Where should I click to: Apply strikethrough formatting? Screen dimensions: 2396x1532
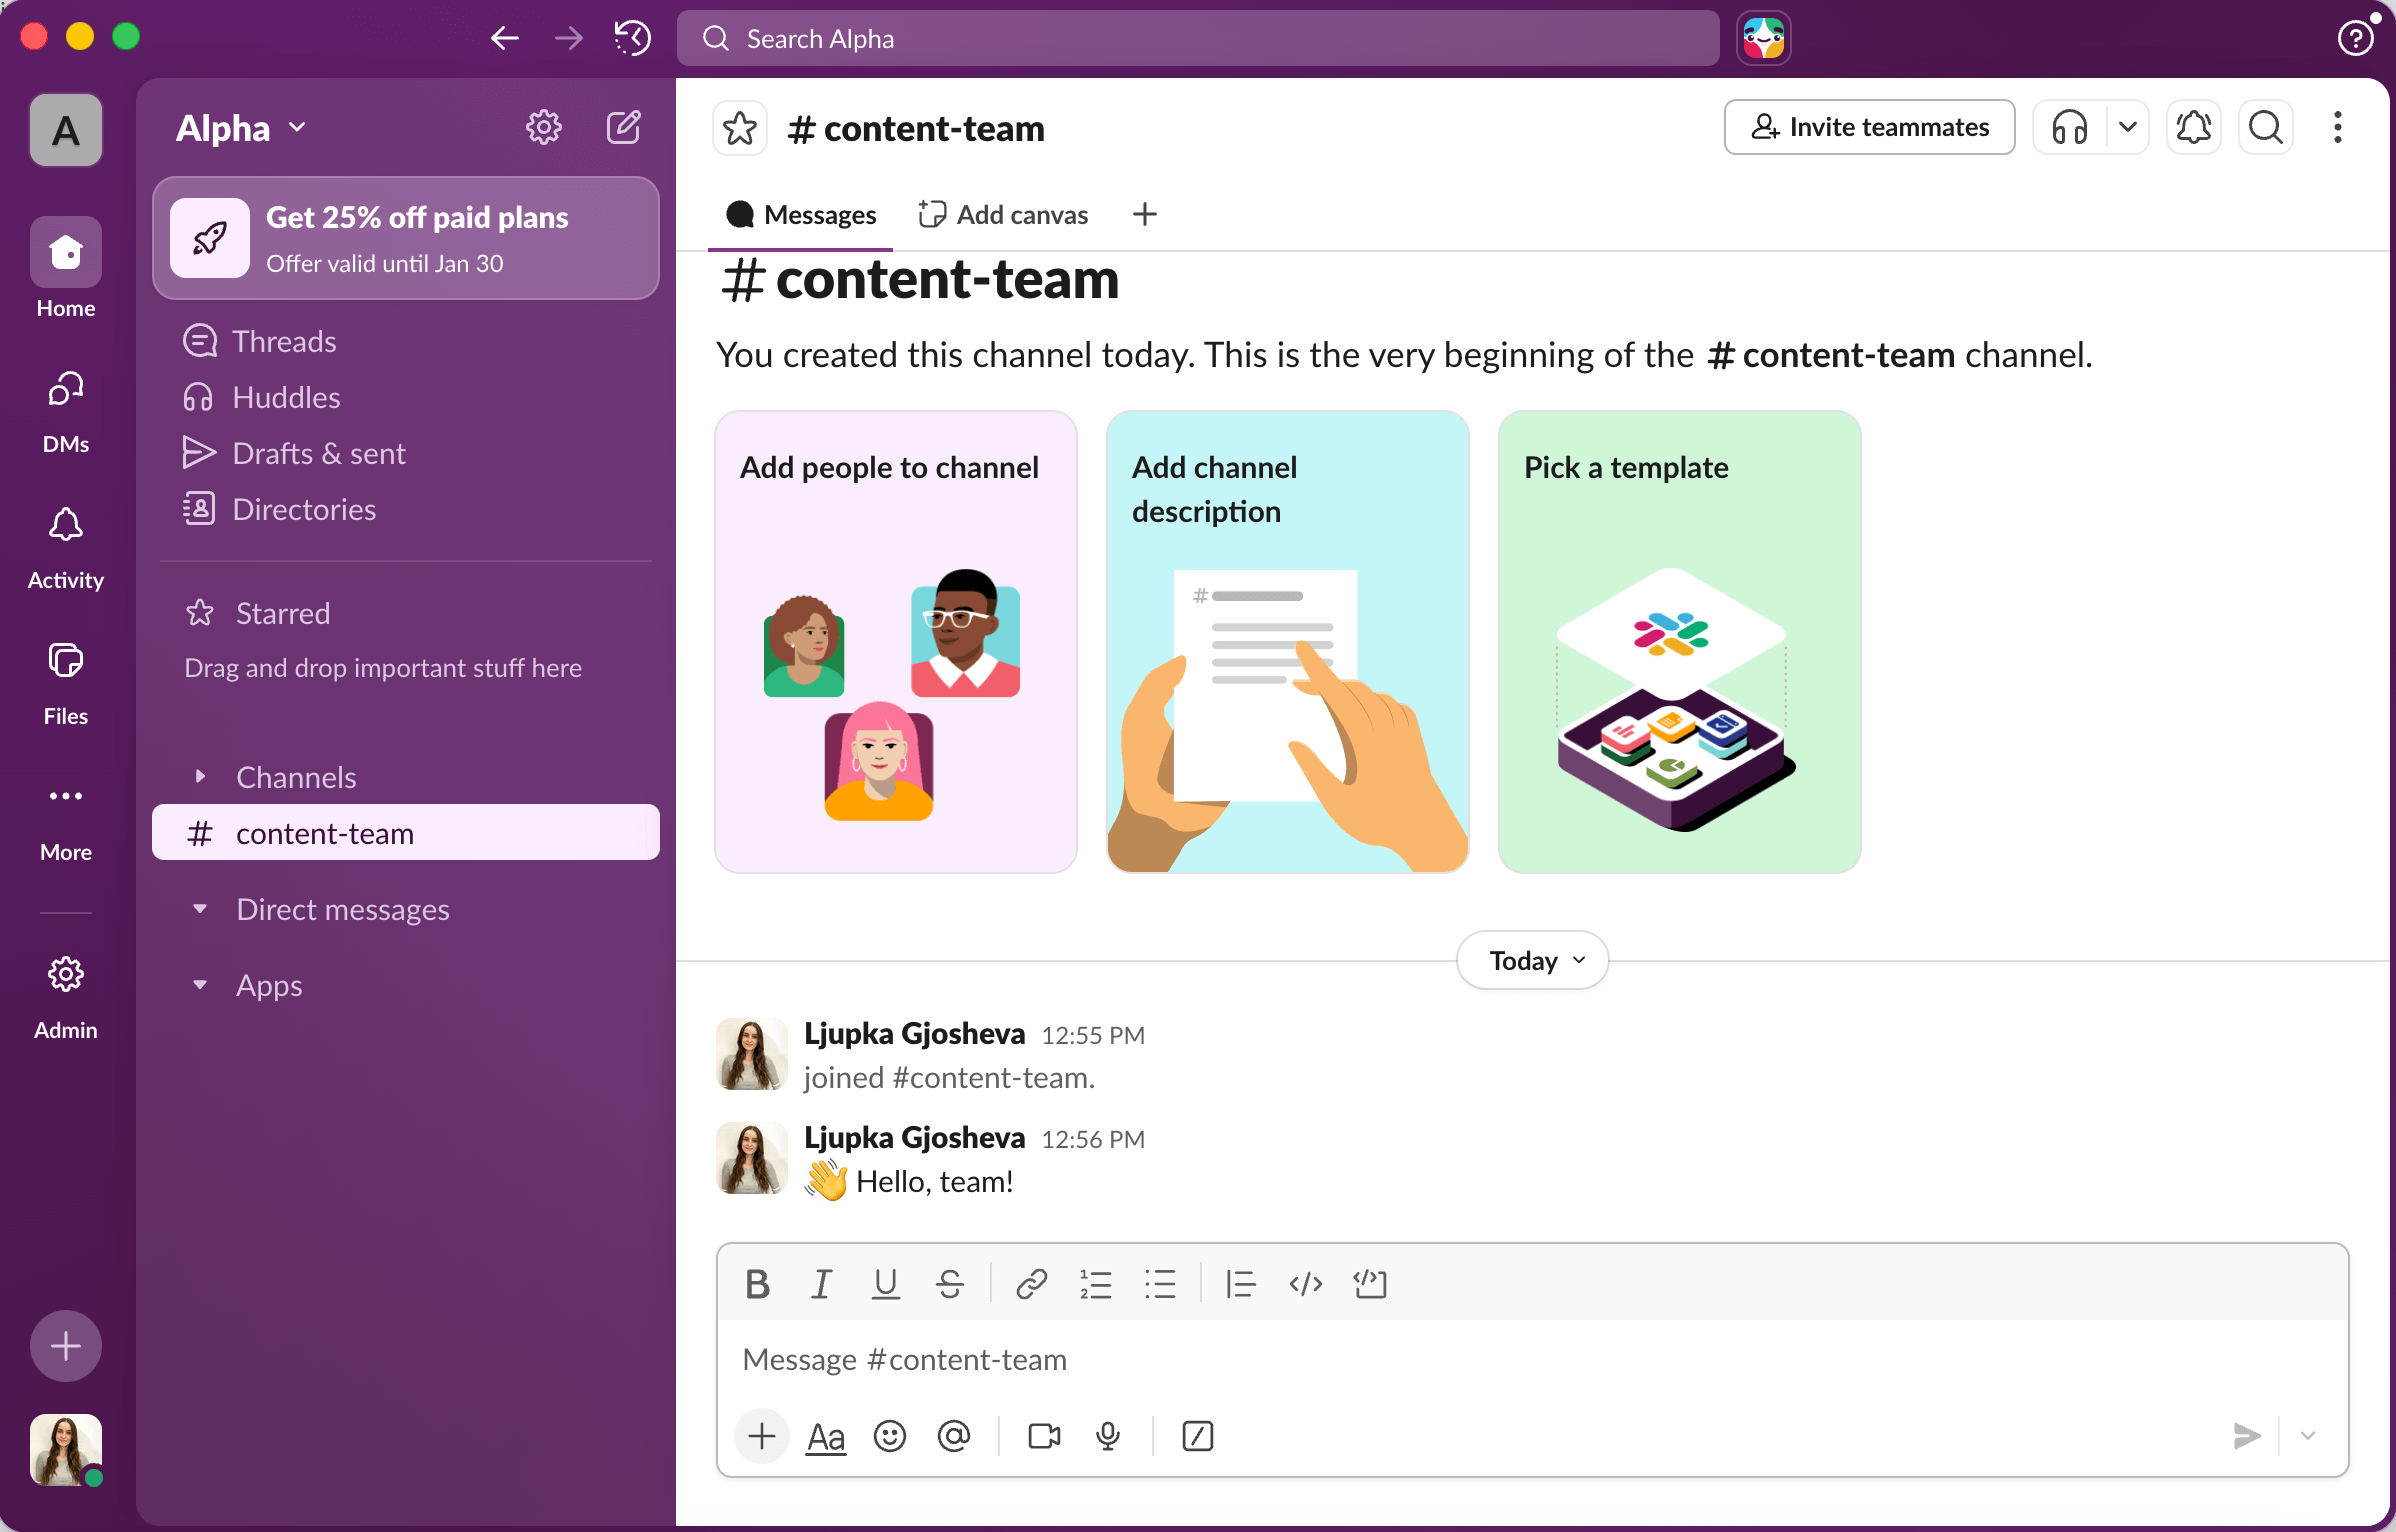(949, 1284)
